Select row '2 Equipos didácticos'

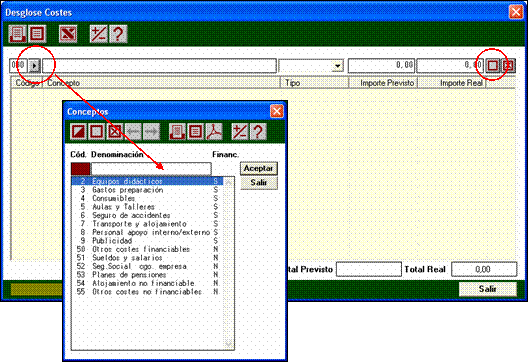coord(147,181)
